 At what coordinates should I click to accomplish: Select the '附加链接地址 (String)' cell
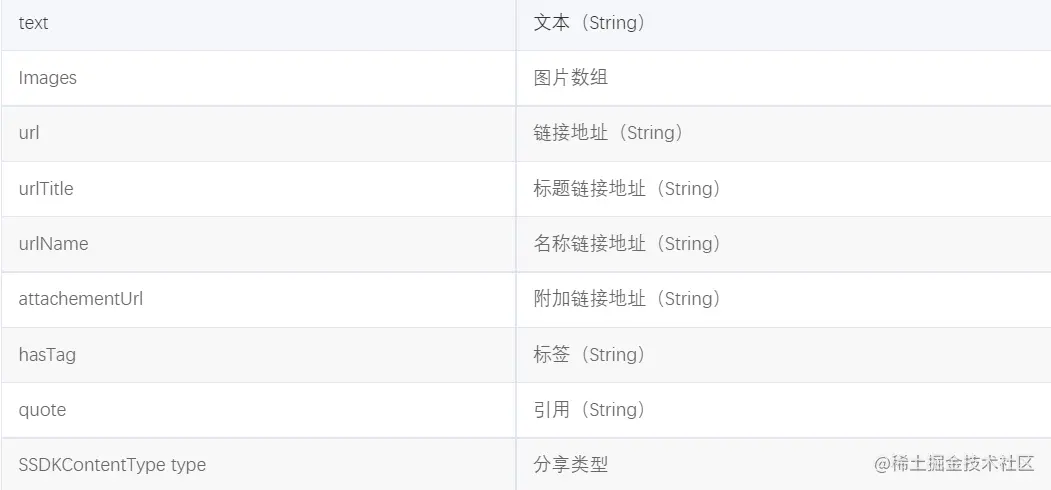point(627,298)
